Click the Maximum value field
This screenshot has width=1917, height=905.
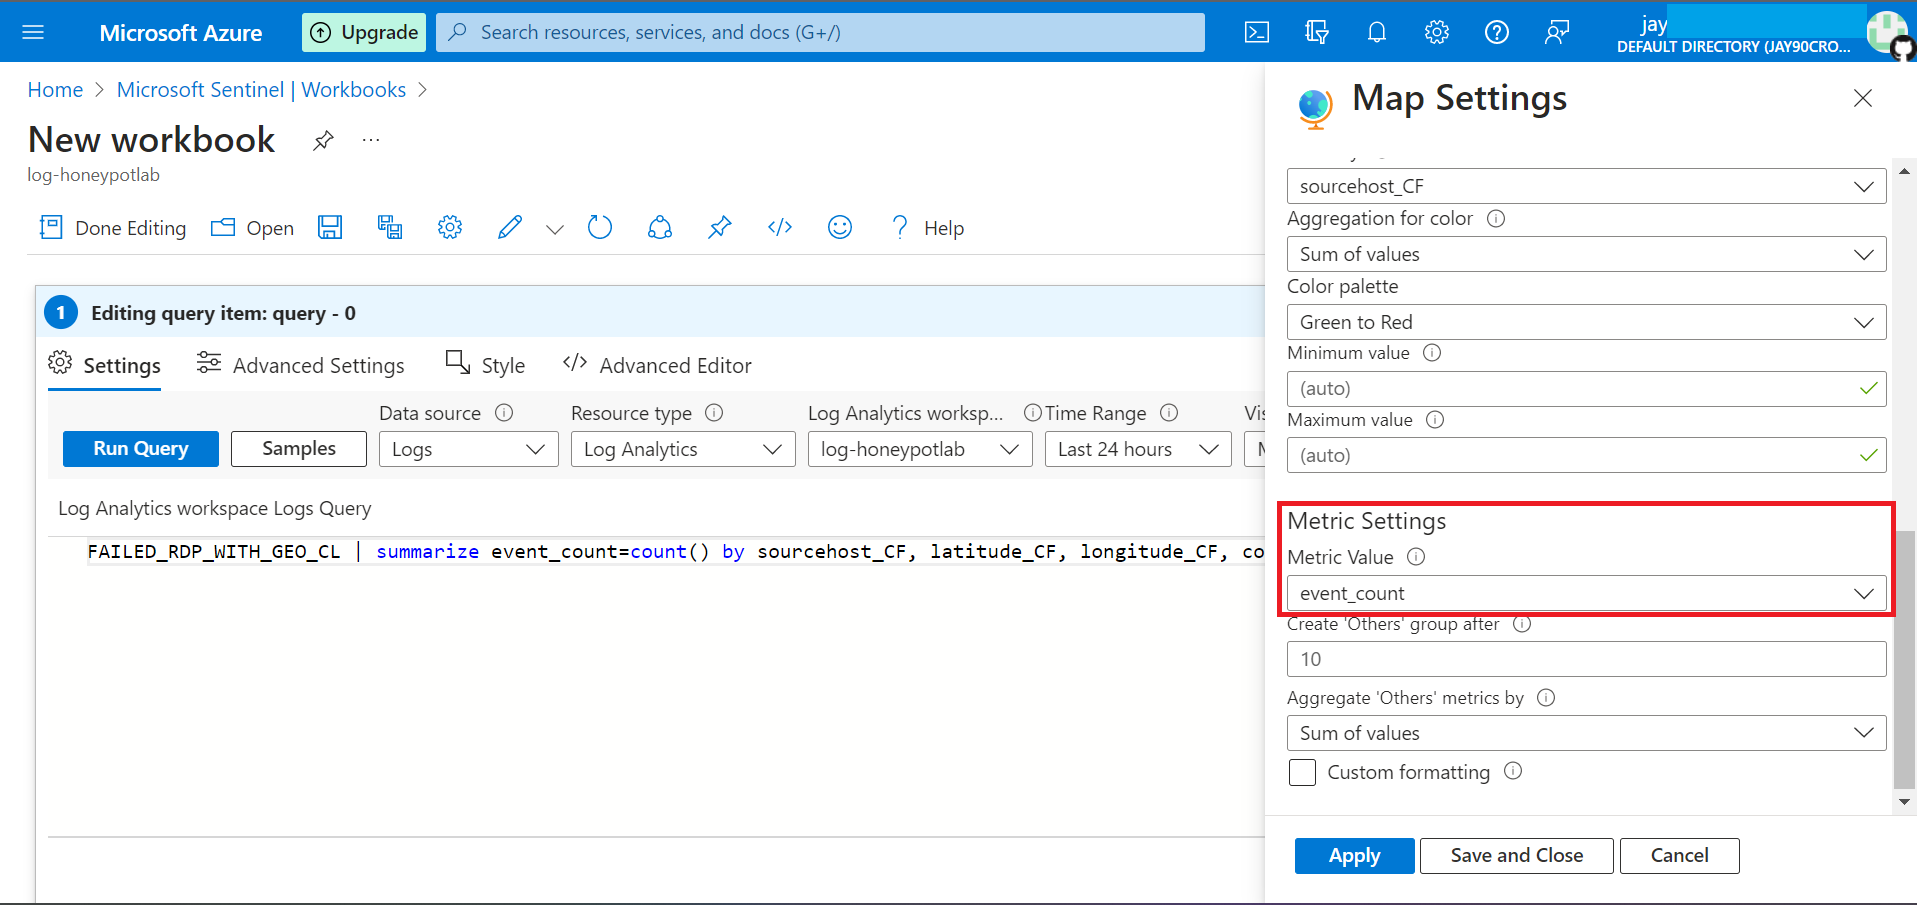point(1586,455)
